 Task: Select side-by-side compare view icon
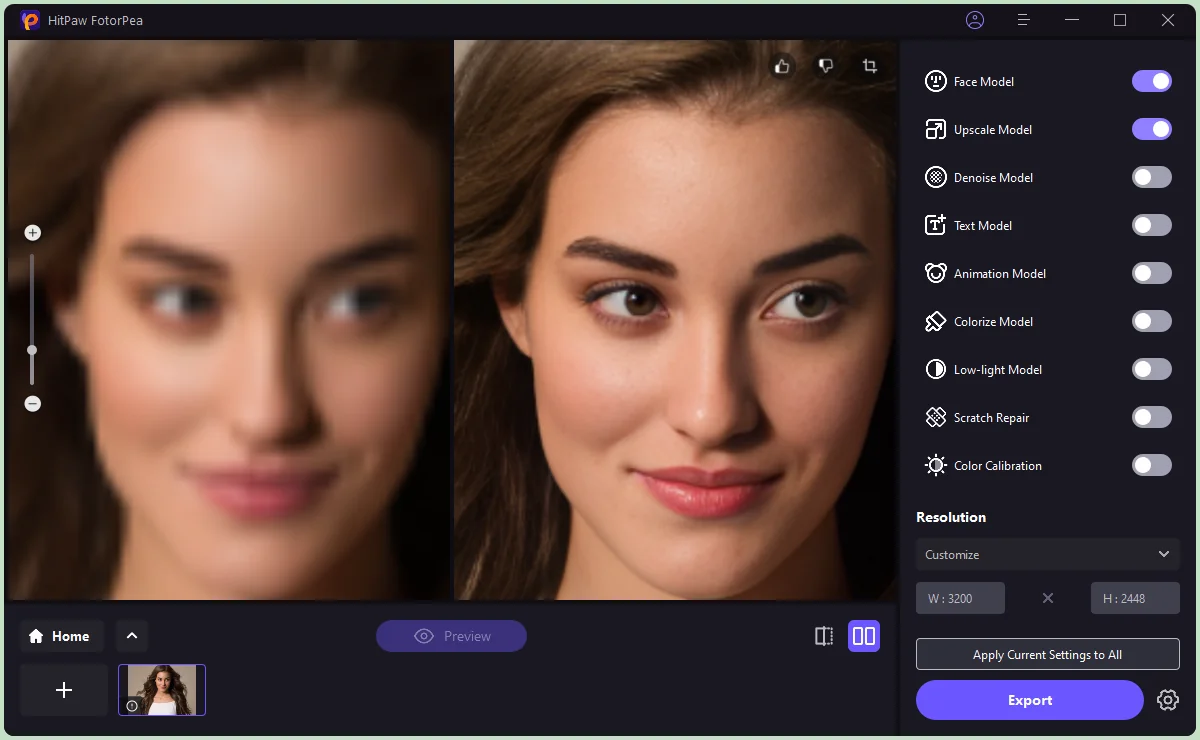pyautogui.click(x=864, y=636)
